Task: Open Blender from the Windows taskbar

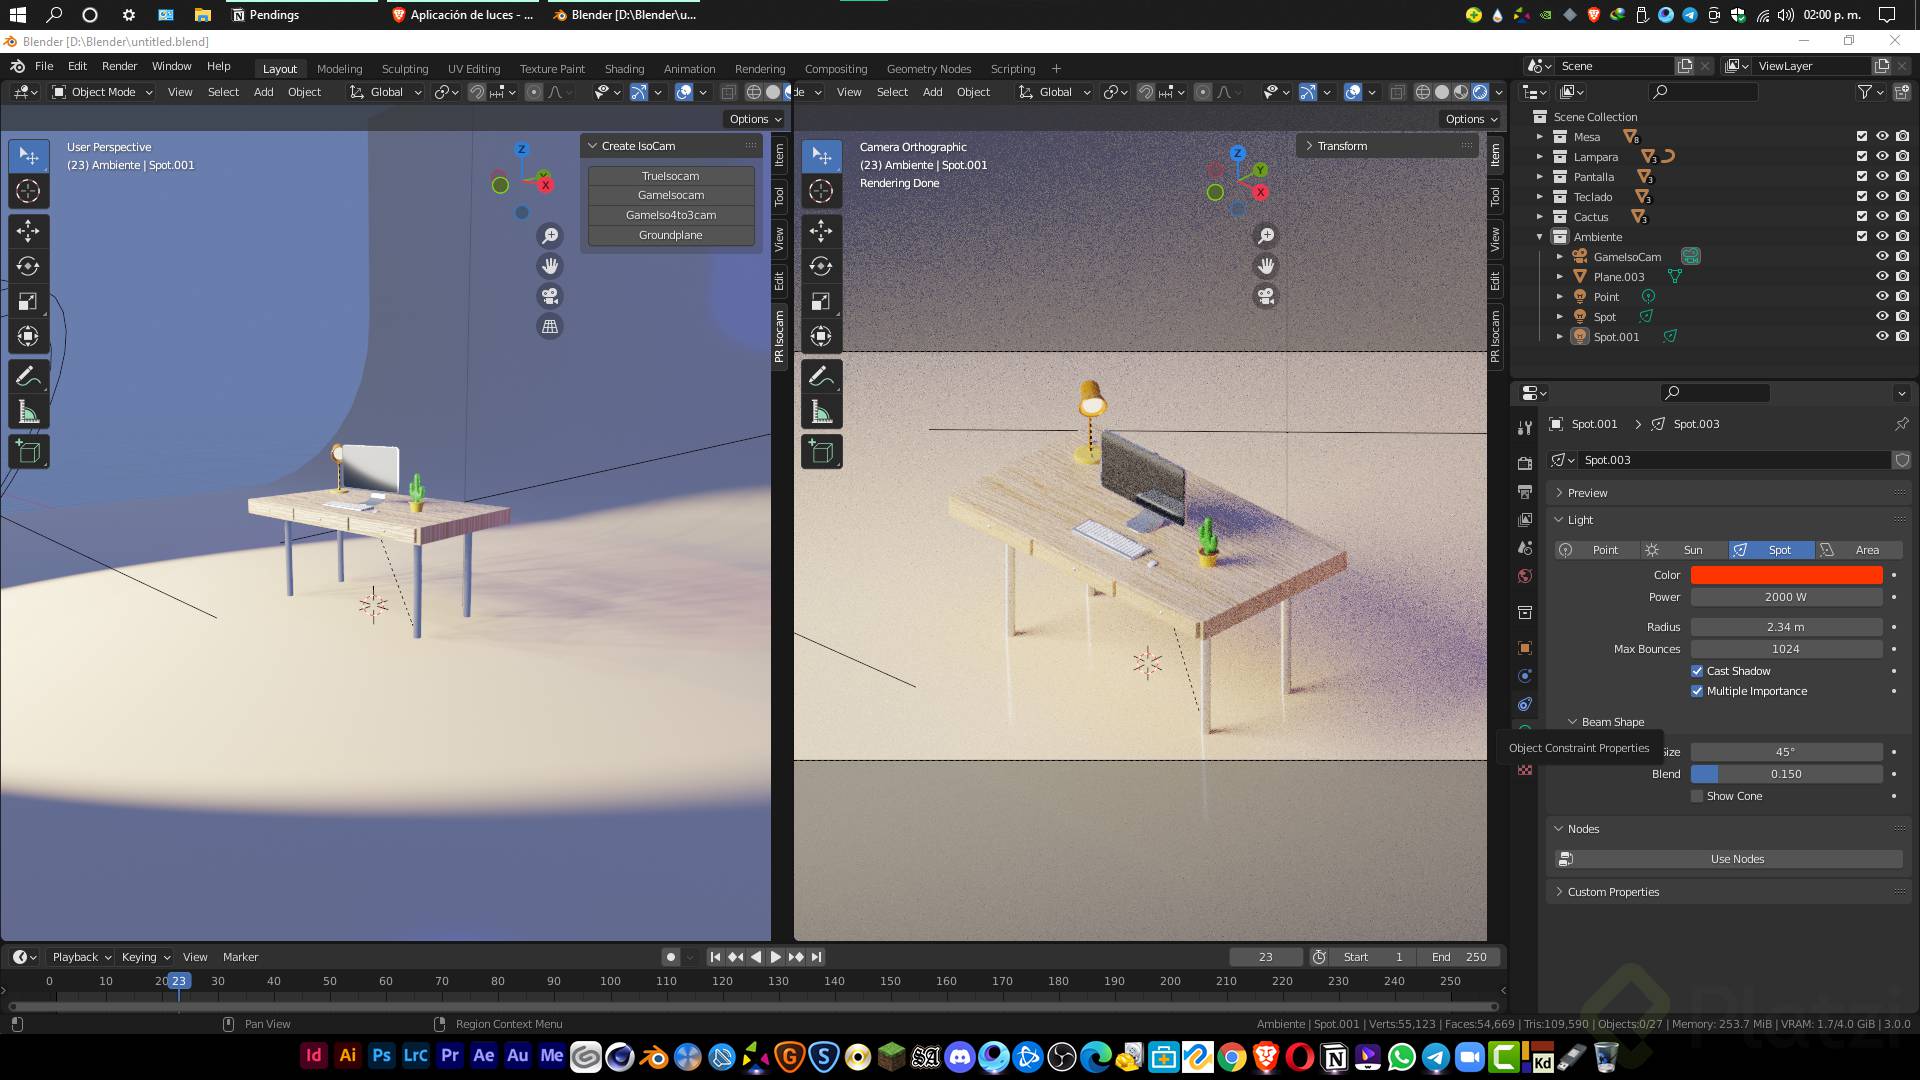Action: coord(654,1057)
